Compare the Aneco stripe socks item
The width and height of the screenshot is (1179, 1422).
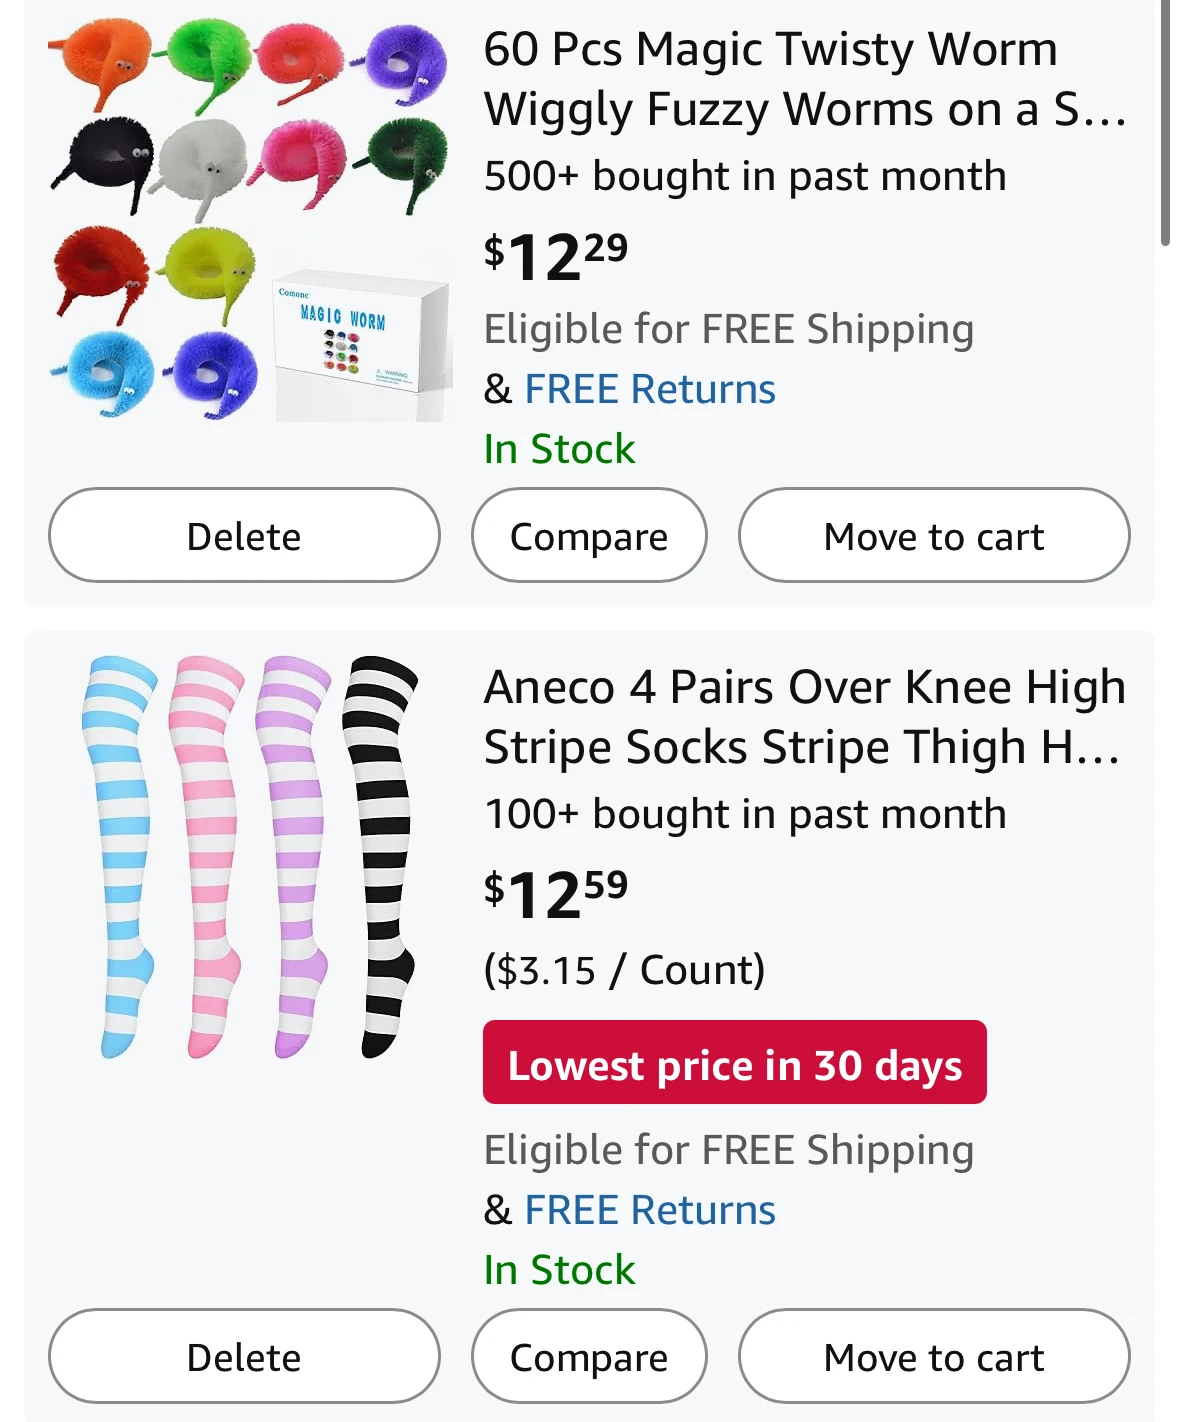point(588,1356)
